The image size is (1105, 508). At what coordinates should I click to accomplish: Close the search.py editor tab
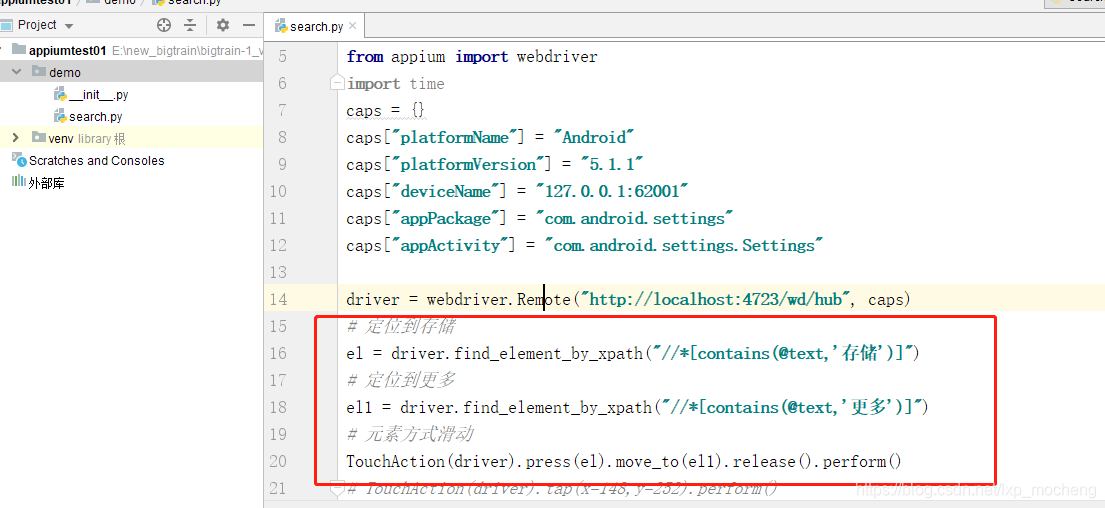tap(353, 27)
